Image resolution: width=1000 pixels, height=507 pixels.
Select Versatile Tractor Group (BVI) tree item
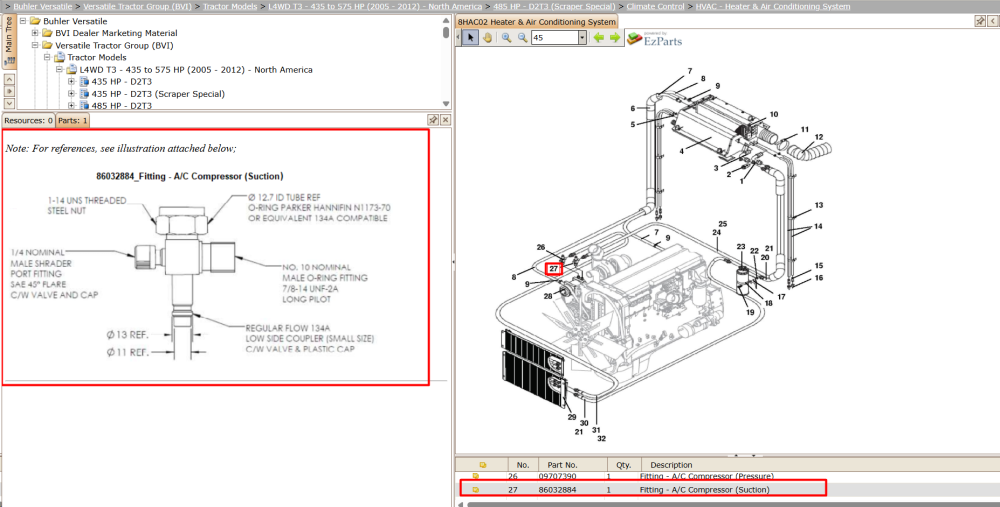(114, 45)
